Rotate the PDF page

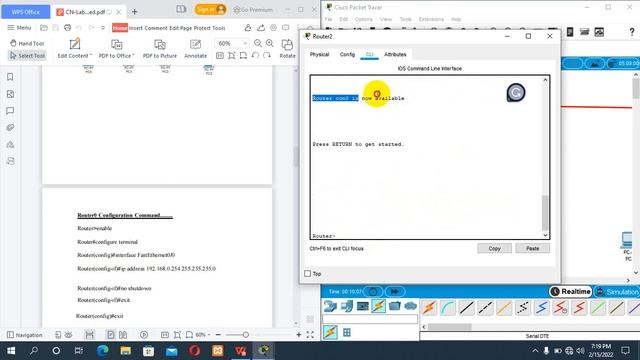287,49
